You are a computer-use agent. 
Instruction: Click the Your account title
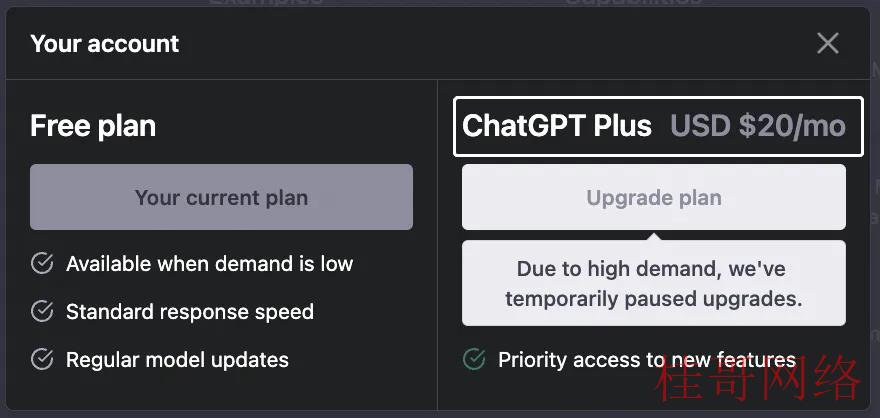(x=104, y=44)
